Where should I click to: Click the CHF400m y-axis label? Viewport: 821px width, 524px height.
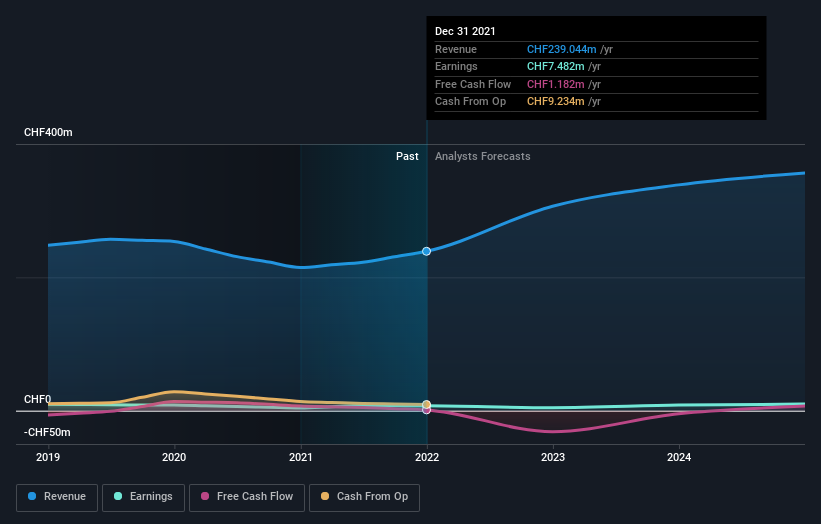(48, 132)
